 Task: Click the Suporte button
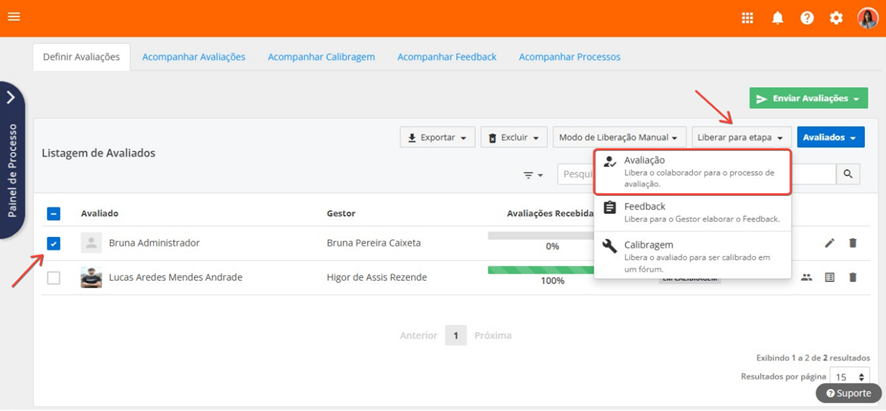848,393
